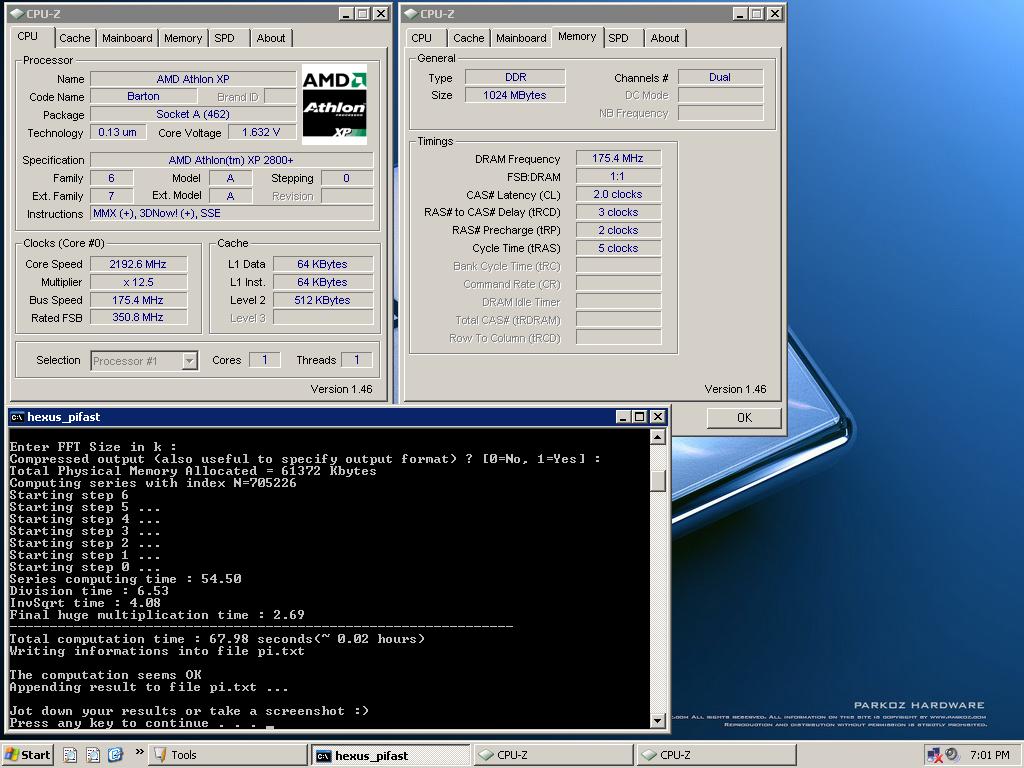Minimize the left CPU-Z window
Screen dimensions: 1024x768
pos(346,13)
